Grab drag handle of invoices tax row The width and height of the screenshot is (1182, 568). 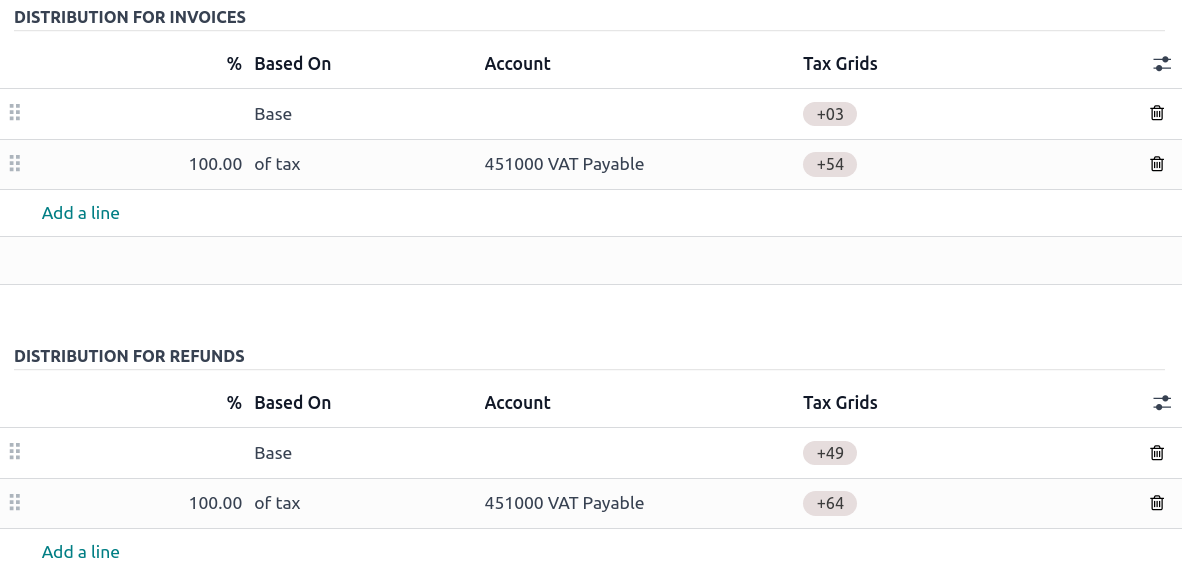[15, 164]
